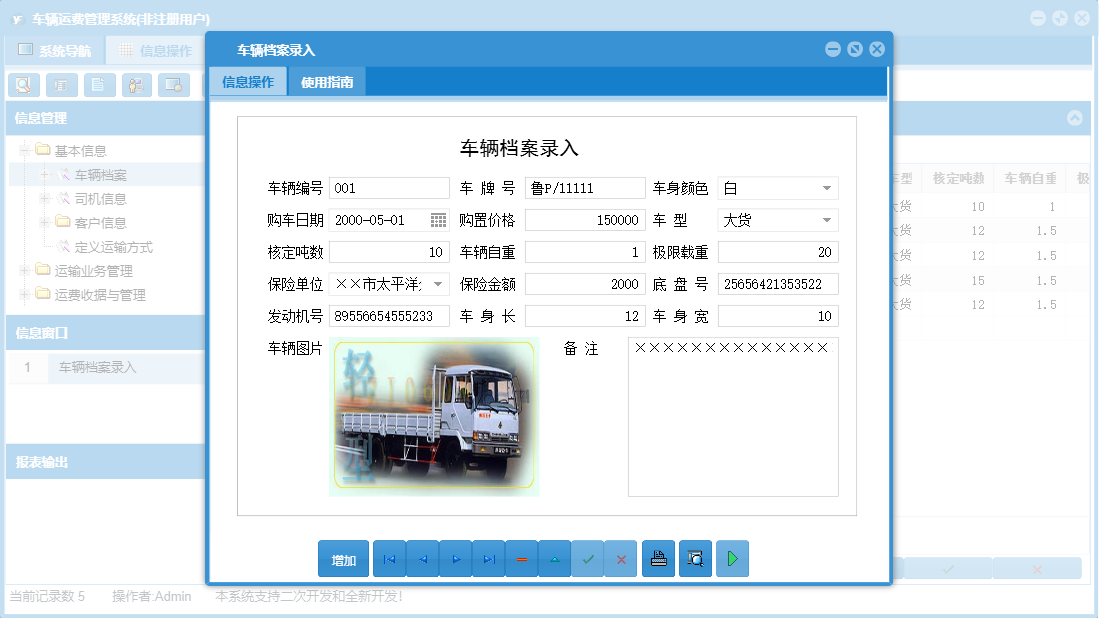The image size is (1099, 618).
Task: Confirm changes with the green checkmark icon
Action: click(x=588, y=558)
